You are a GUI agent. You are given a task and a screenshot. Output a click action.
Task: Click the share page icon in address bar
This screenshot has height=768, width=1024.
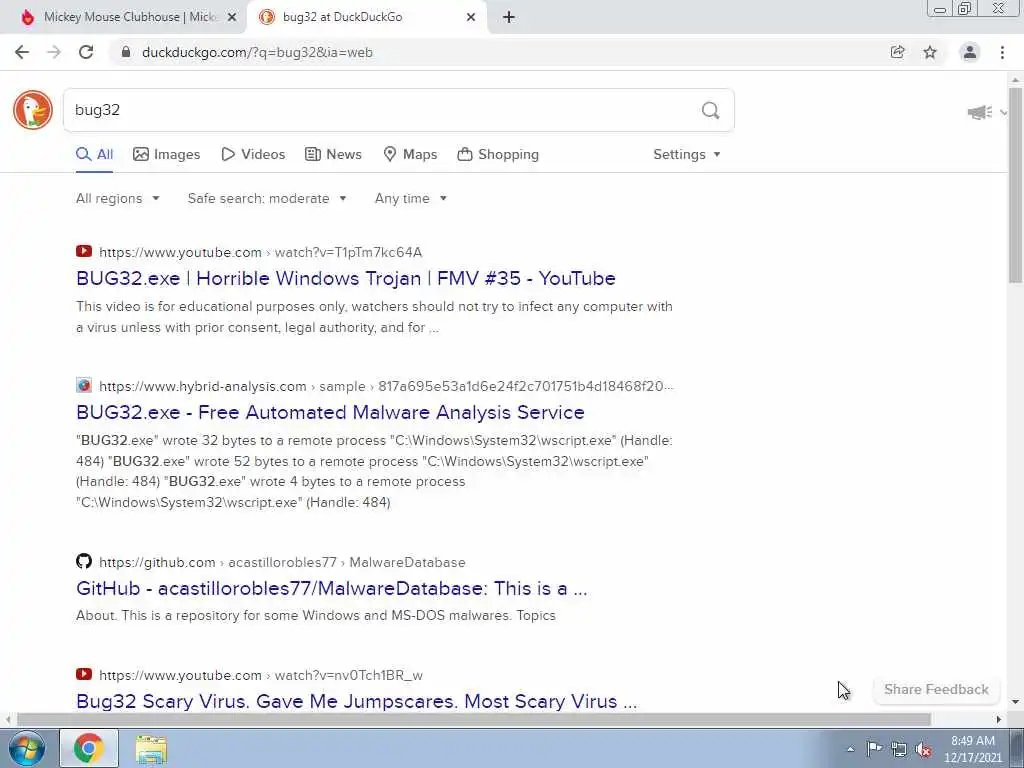click(897, 52)
